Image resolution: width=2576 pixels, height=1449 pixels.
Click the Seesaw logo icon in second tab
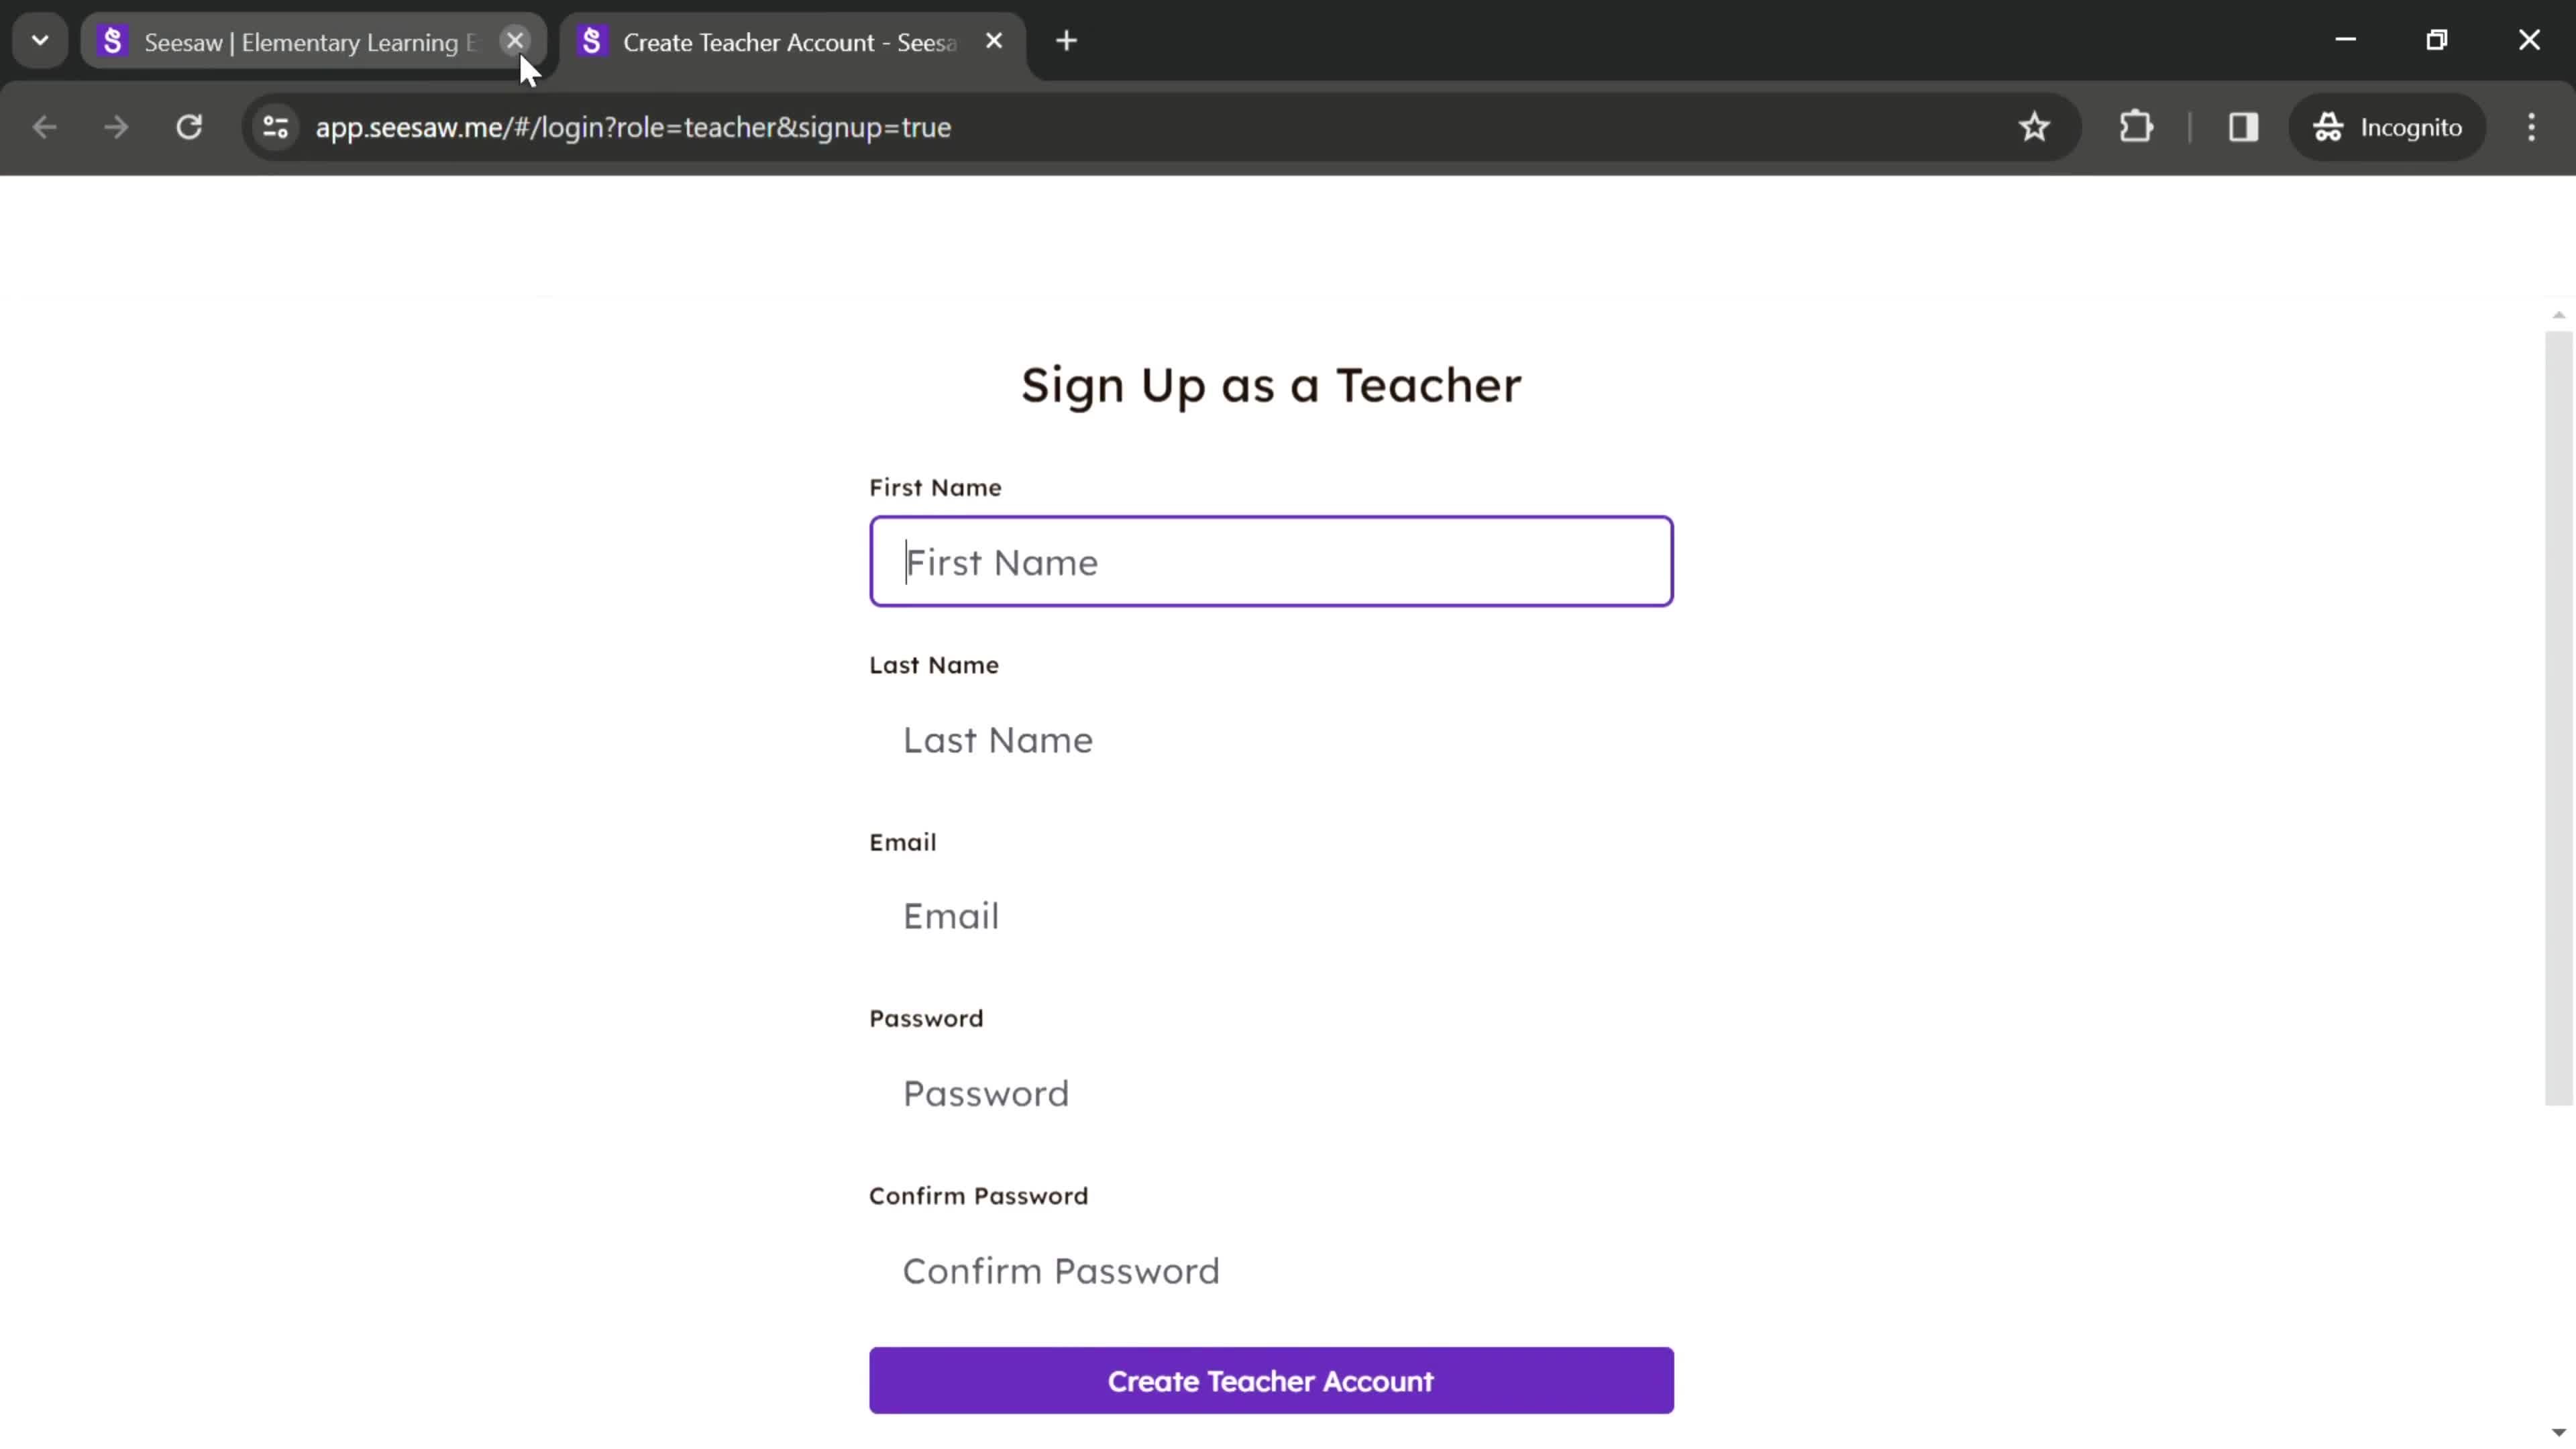(x=591, y=41)
